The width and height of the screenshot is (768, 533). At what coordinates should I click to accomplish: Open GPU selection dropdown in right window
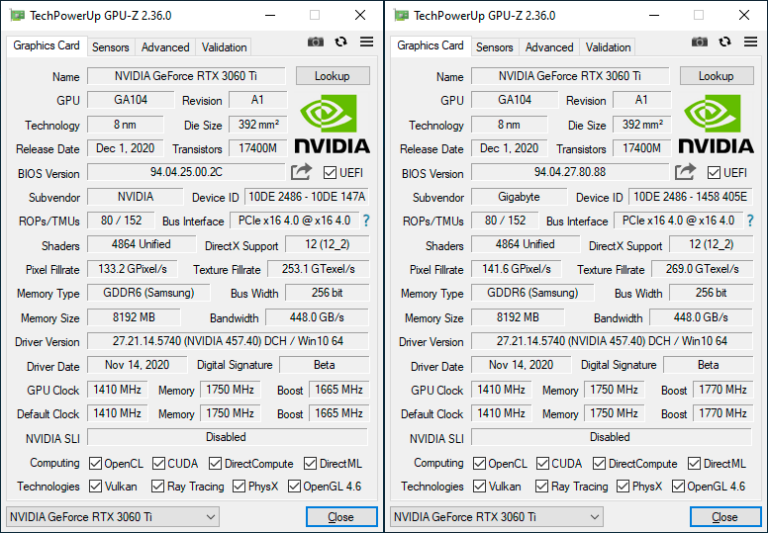pyautogui.click(x=497, y=517)
